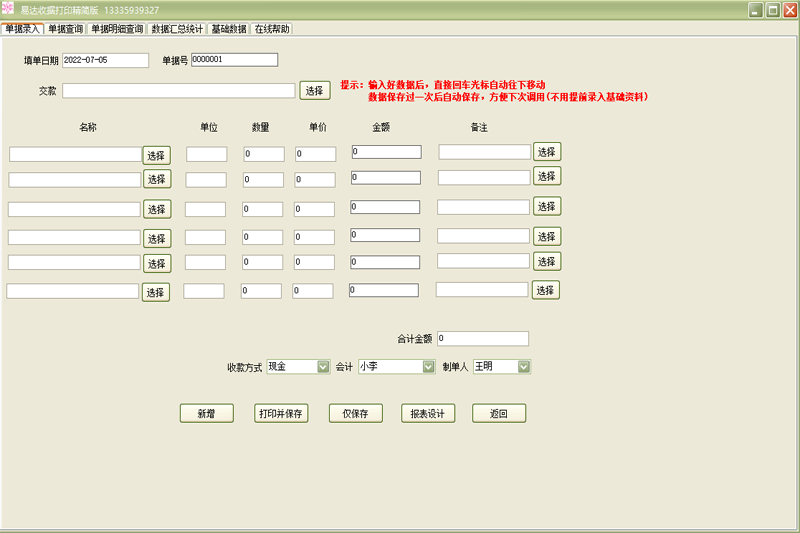This screenshot has height=533, width=800.
Task: Click the 交款 input field
Action: click(x=179, y=91)
